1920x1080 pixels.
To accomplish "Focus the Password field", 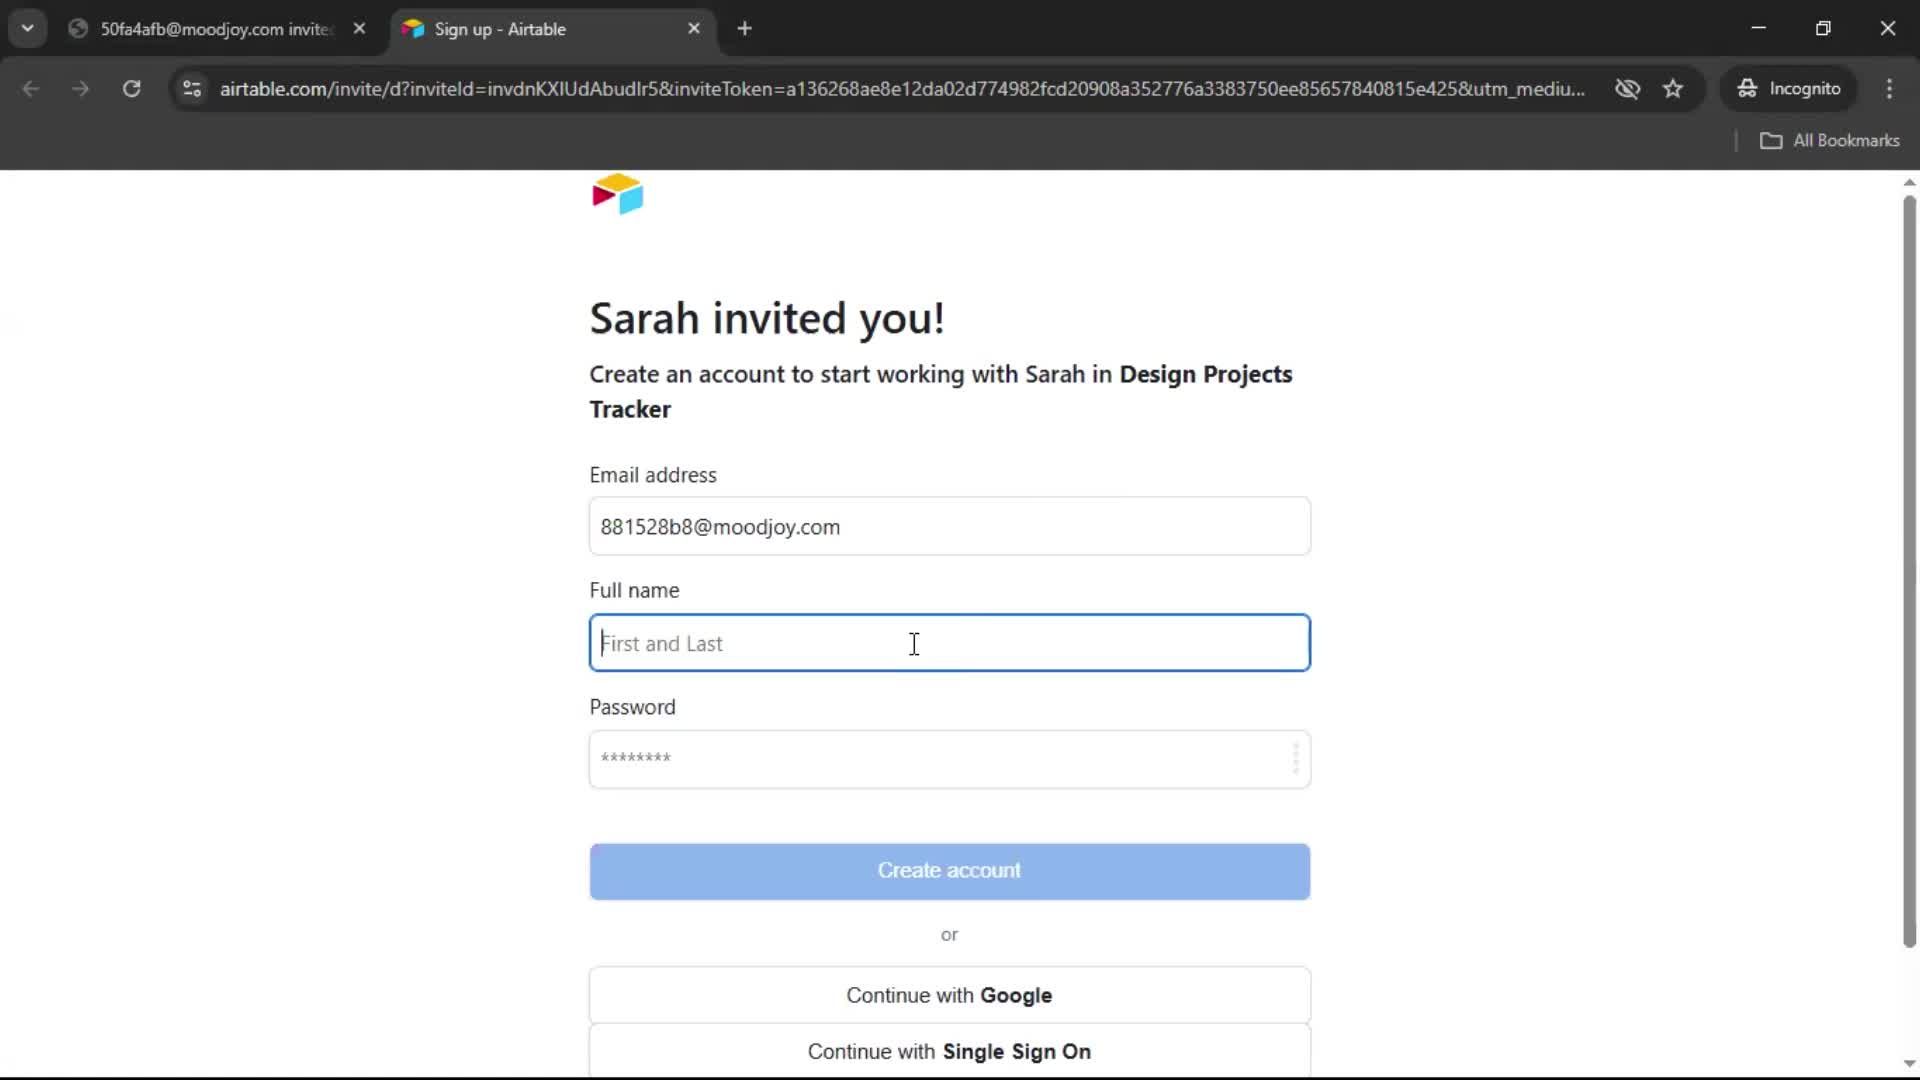I will click(949, 759).
